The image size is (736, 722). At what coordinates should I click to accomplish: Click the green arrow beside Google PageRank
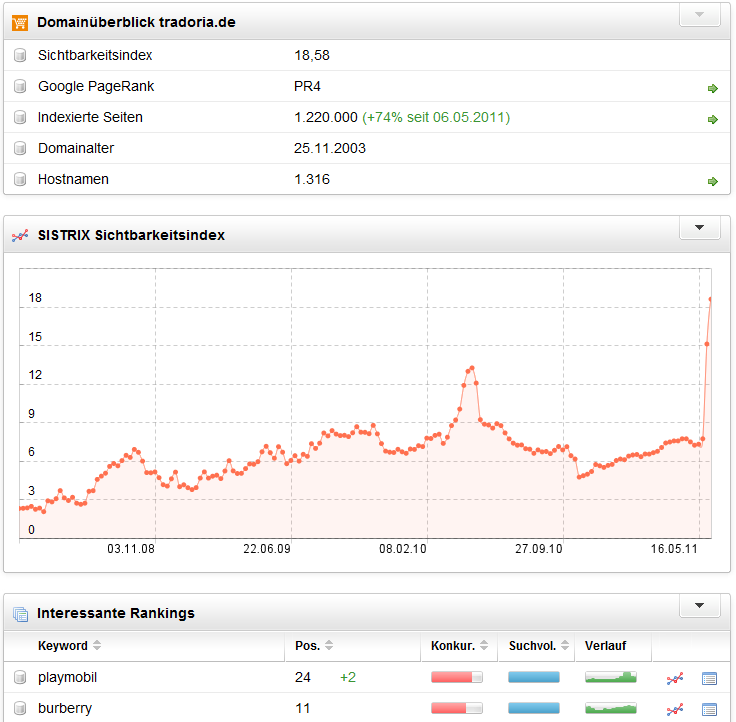pyautogui.click(x=712, y=88)
